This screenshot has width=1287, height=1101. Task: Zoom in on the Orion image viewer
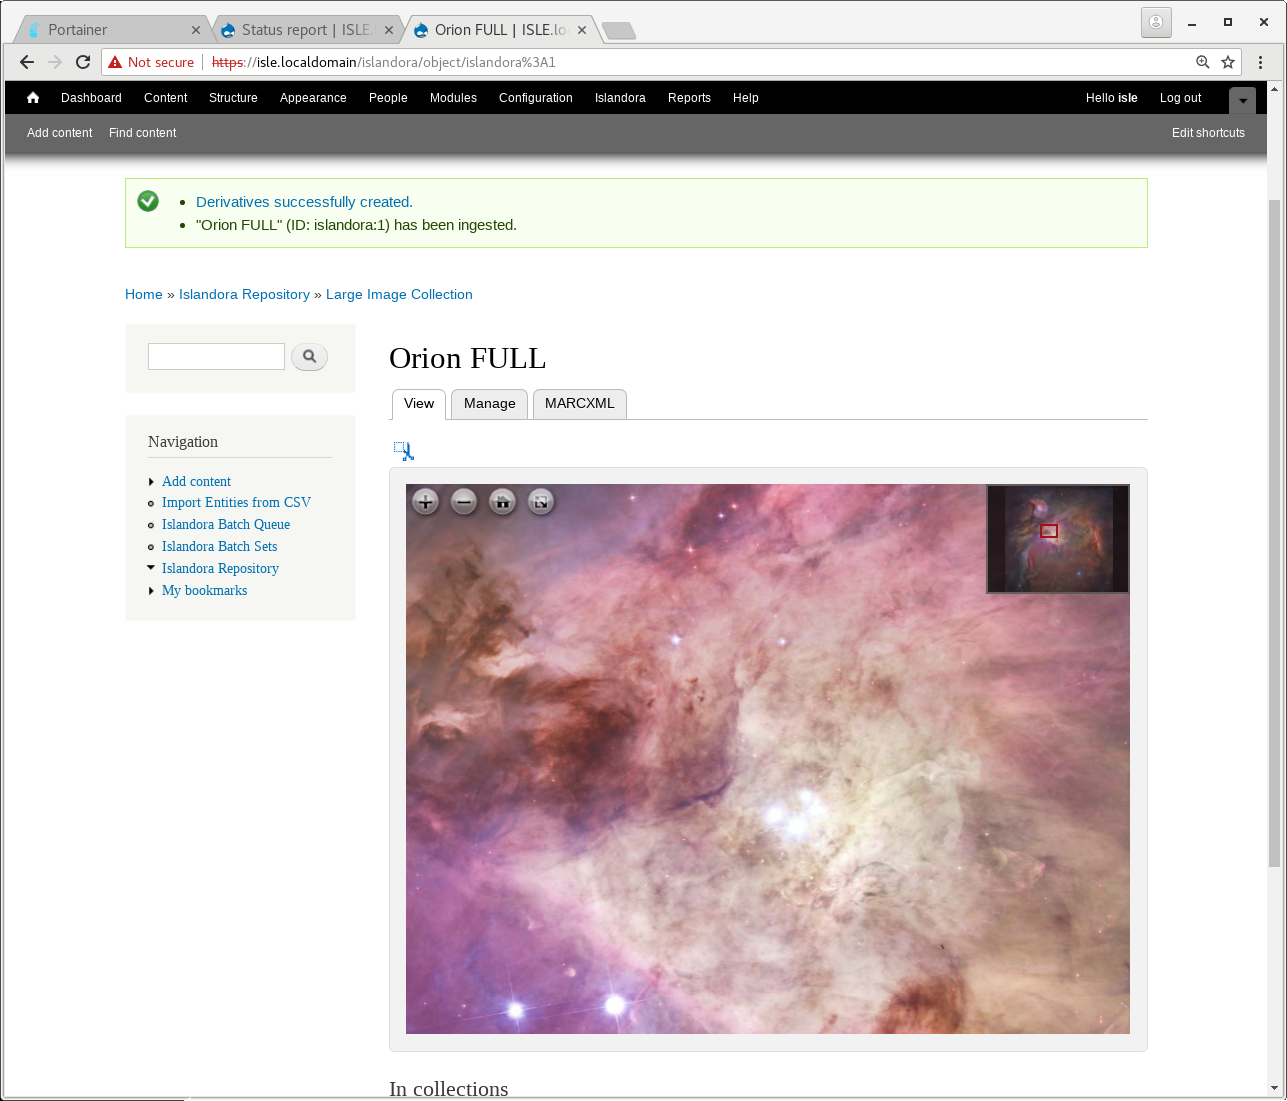pyautogui.click(x=425, y=502)
